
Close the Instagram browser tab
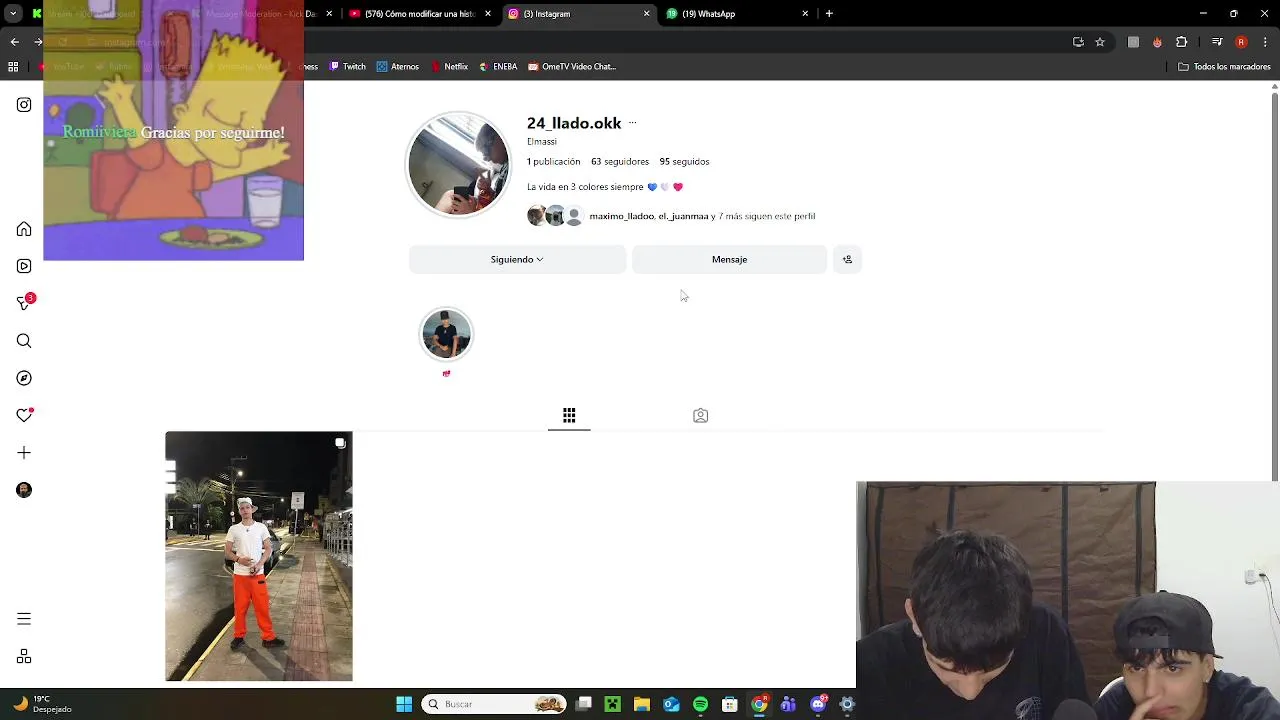click(646, 14)
